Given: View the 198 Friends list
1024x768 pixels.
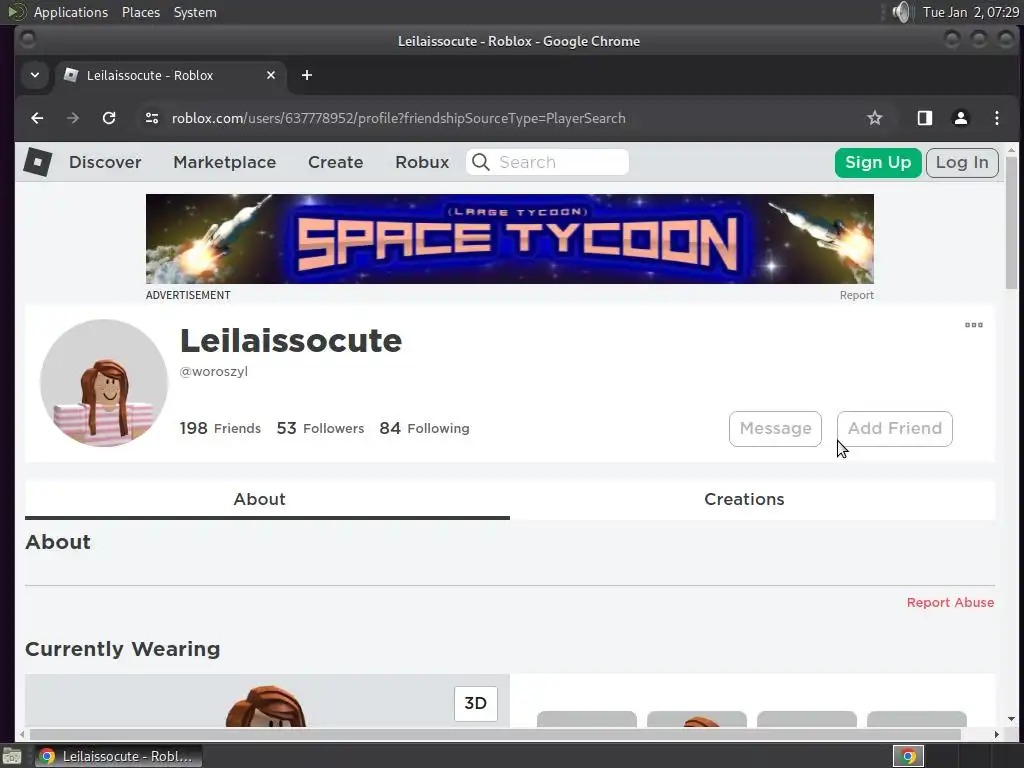Looking at the screenshot, I should pos(220,428).
